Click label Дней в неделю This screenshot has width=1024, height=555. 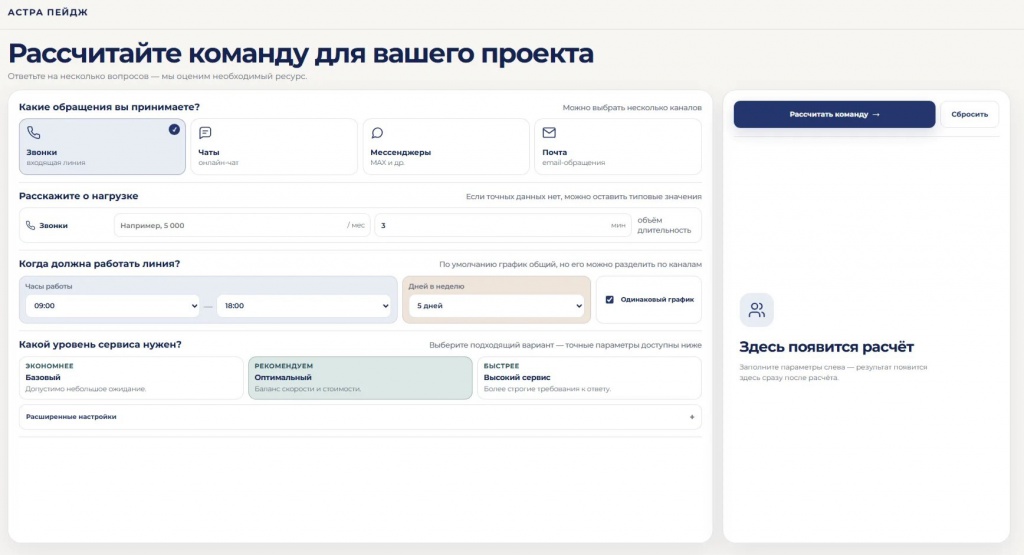436,286
